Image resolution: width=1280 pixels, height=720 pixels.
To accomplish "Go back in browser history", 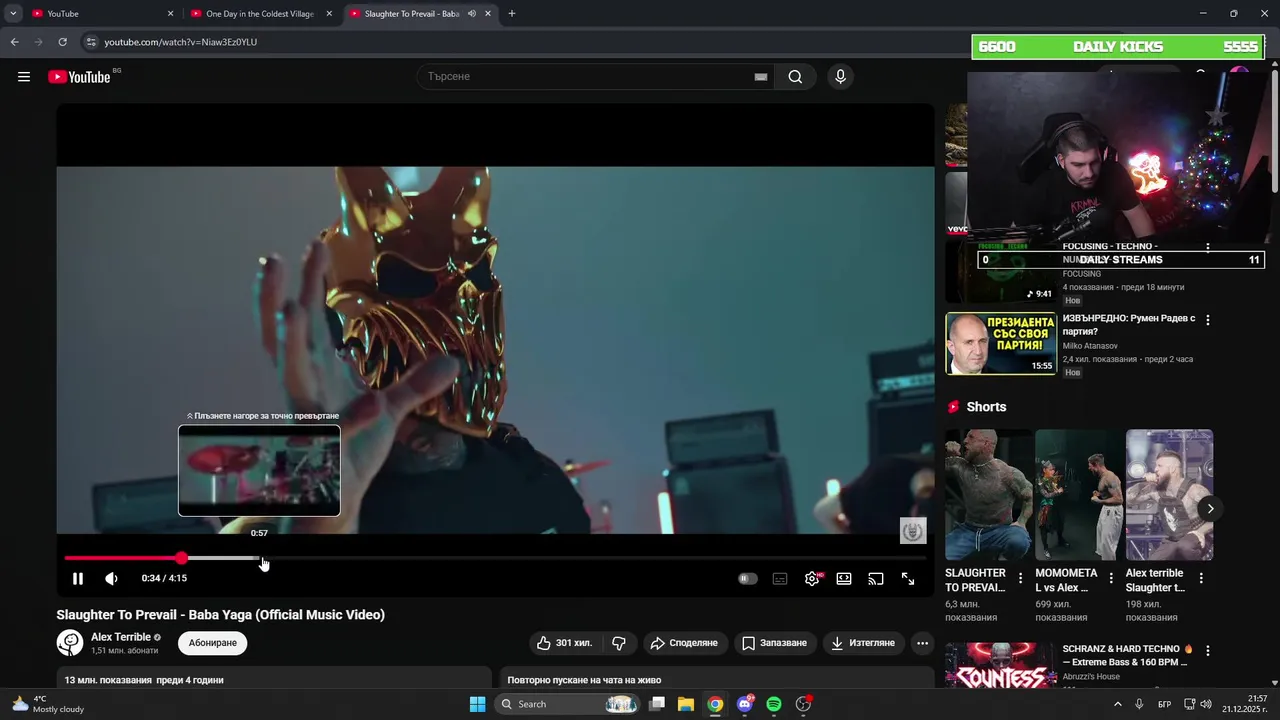I will (14, 42).
